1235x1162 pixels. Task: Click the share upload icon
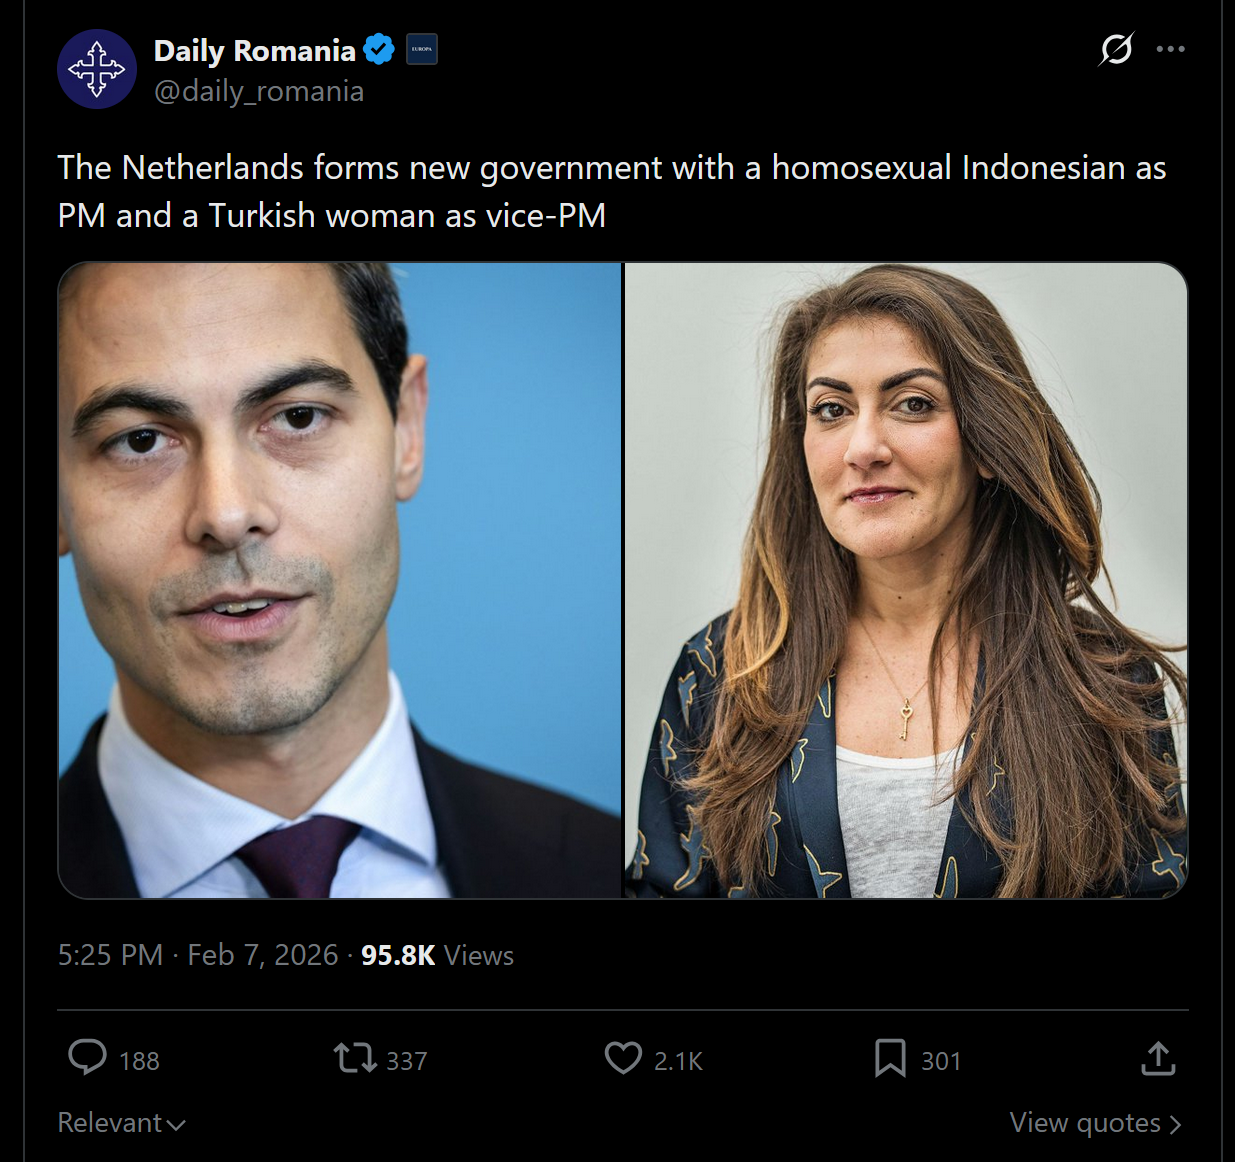click(1158, 1058)
